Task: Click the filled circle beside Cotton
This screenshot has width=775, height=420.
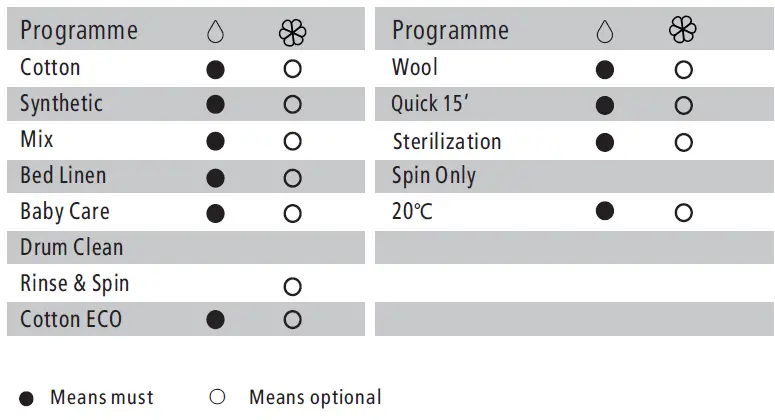Action: coord(215,70)
